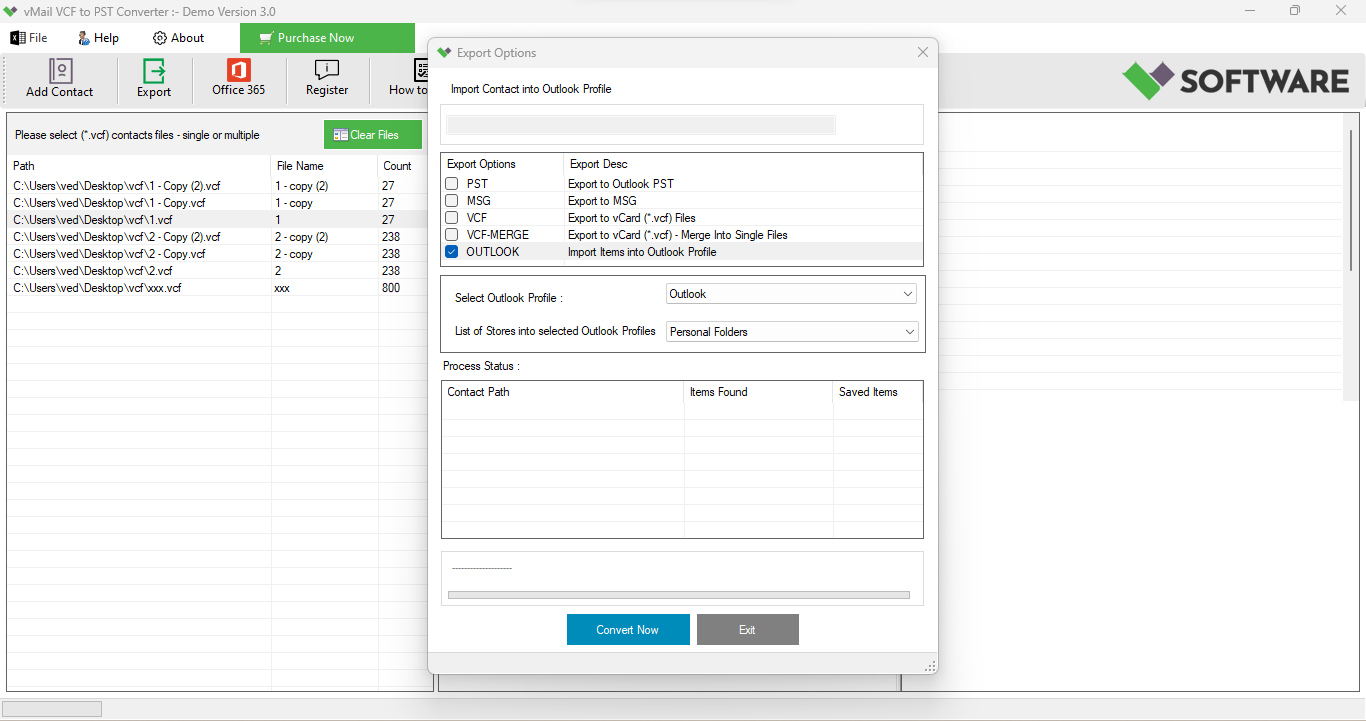Click the 'Export to Outlook PST' description
This screenshot has height=721, width=1366.
[x=621, y=184]
